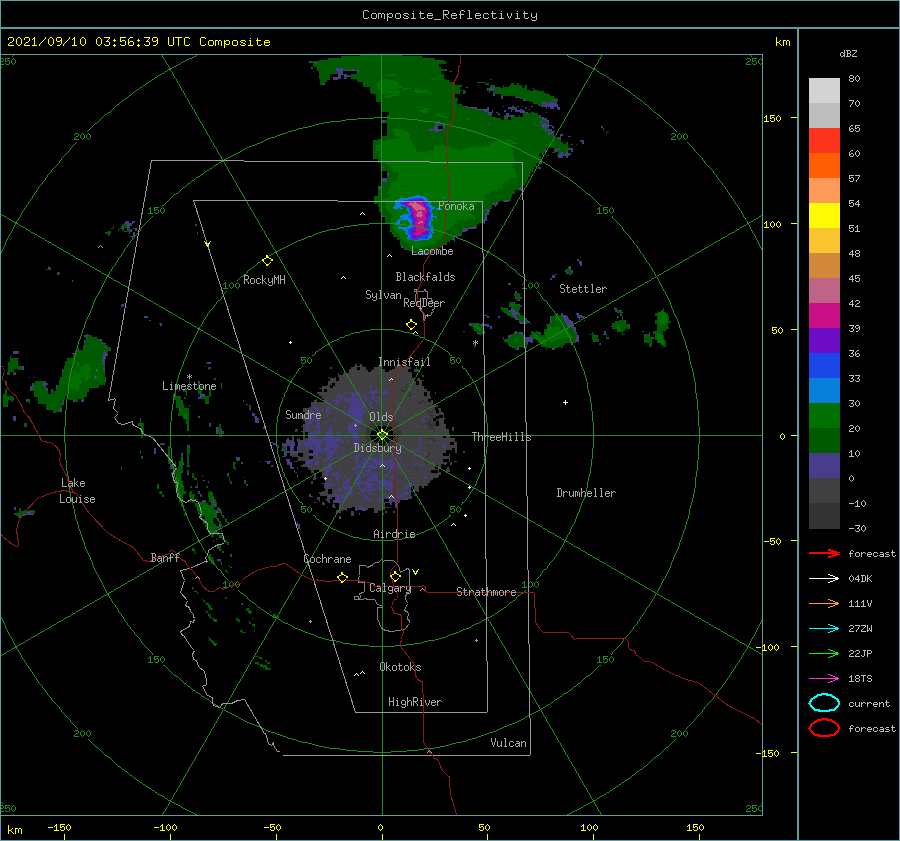Click the white plus marker north of Drumheller
The width and height of the screenshot is (900, 841).
[x=565, y=402]
